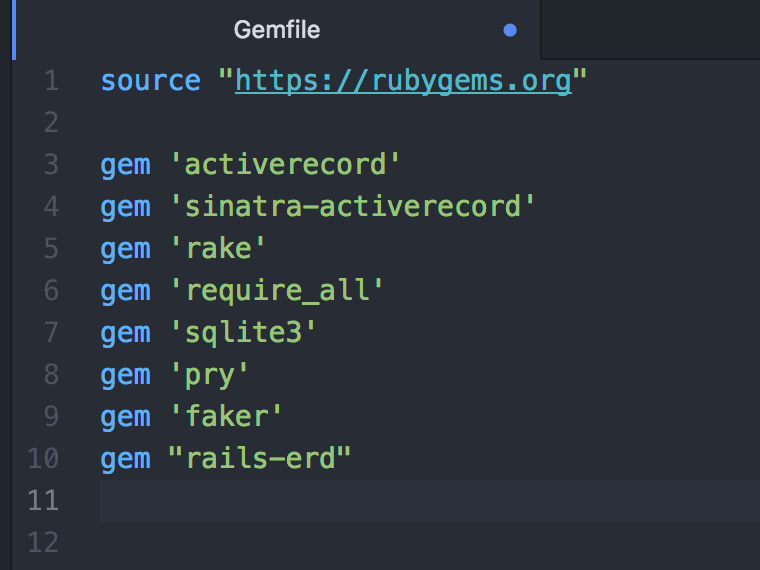This screenshot has width=760, height=570.
Task: Click line number 6 in the gutter
Action: click(51, 291)
